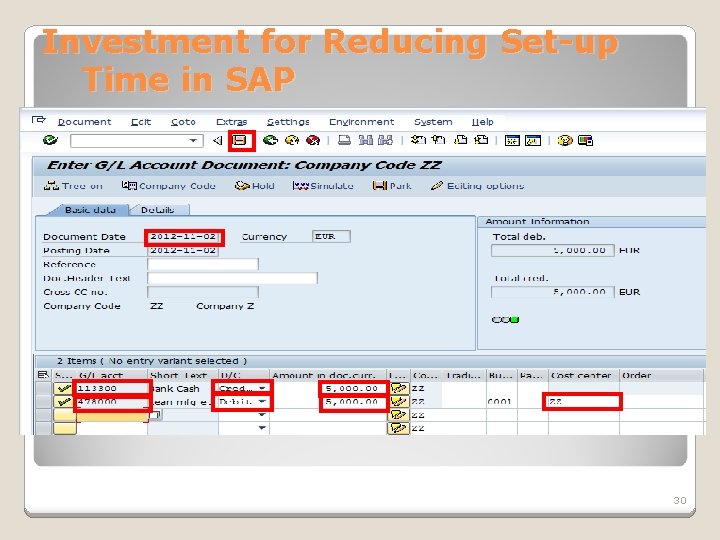720x540 pixels.
Task: Click status check icon for row 478000
Action: coord(64,402)
